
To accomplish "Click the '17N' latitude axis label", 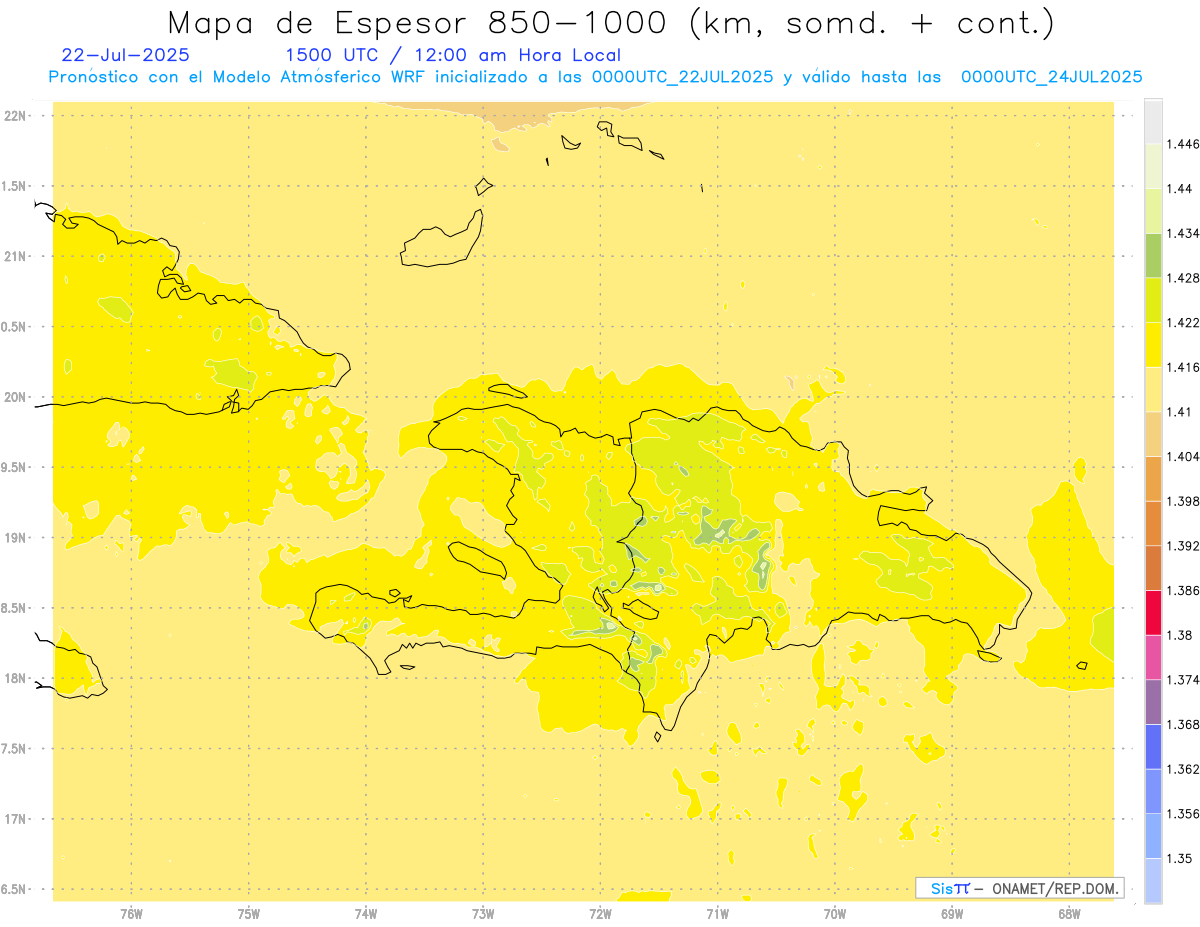I will [17, 820].
